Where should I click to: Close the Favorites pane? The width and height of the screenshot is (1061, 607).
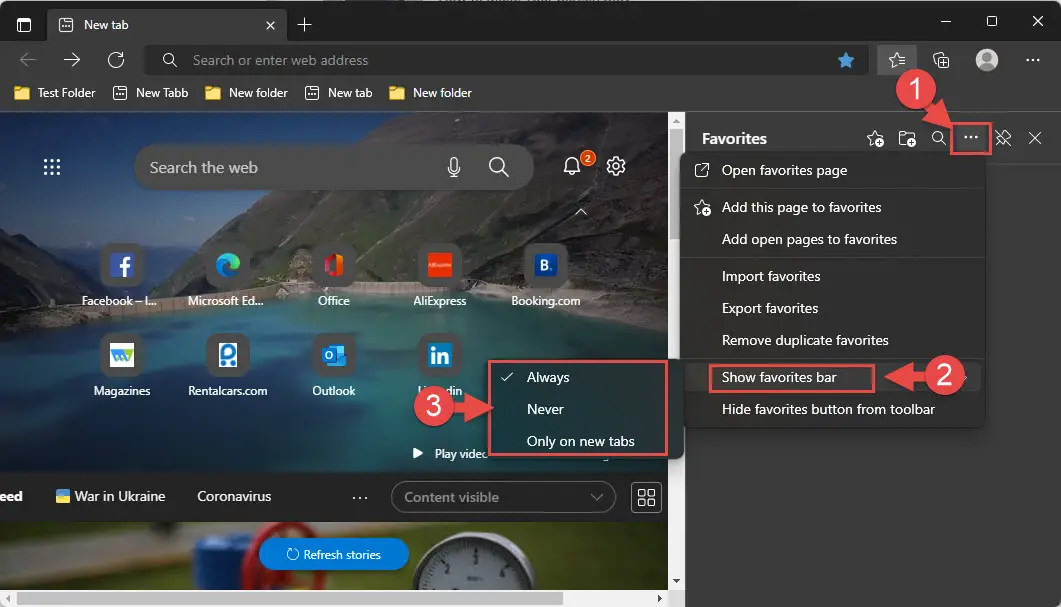click(1035, 139)
